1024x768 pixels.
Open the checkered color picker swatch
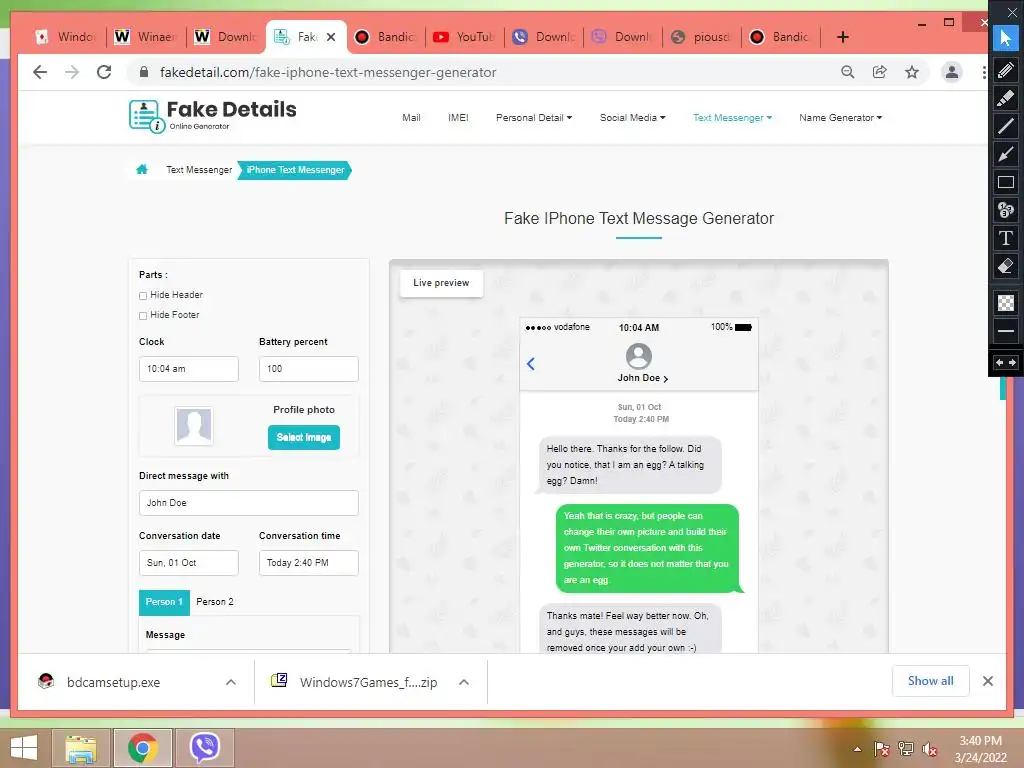(1006, 302)
